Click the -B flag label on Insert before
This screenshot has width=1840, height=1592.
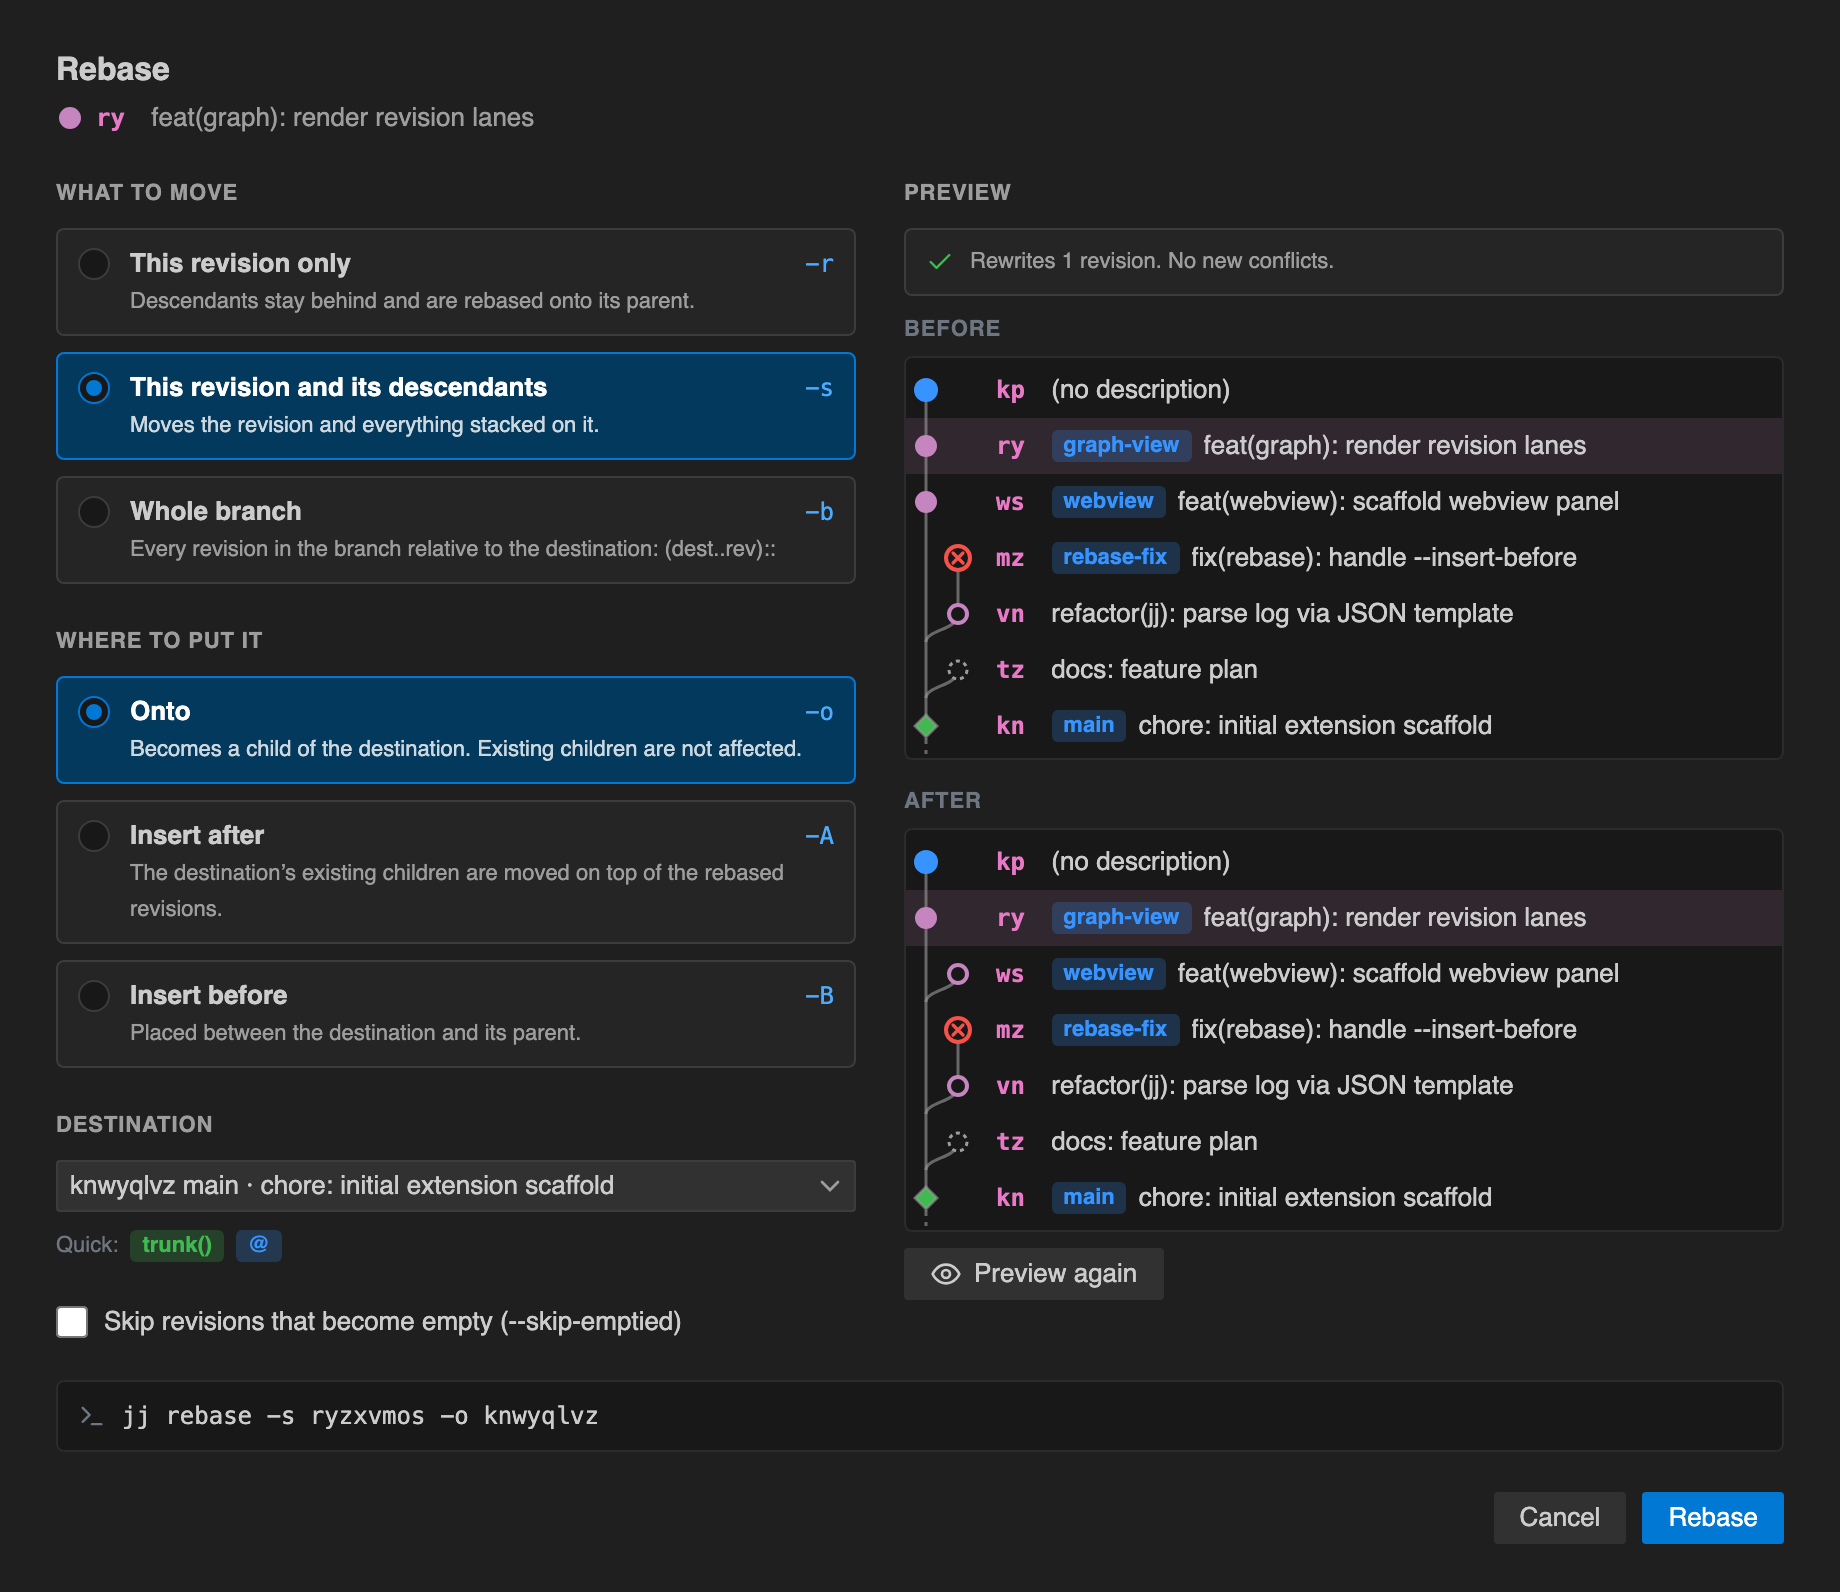point(819,996)
